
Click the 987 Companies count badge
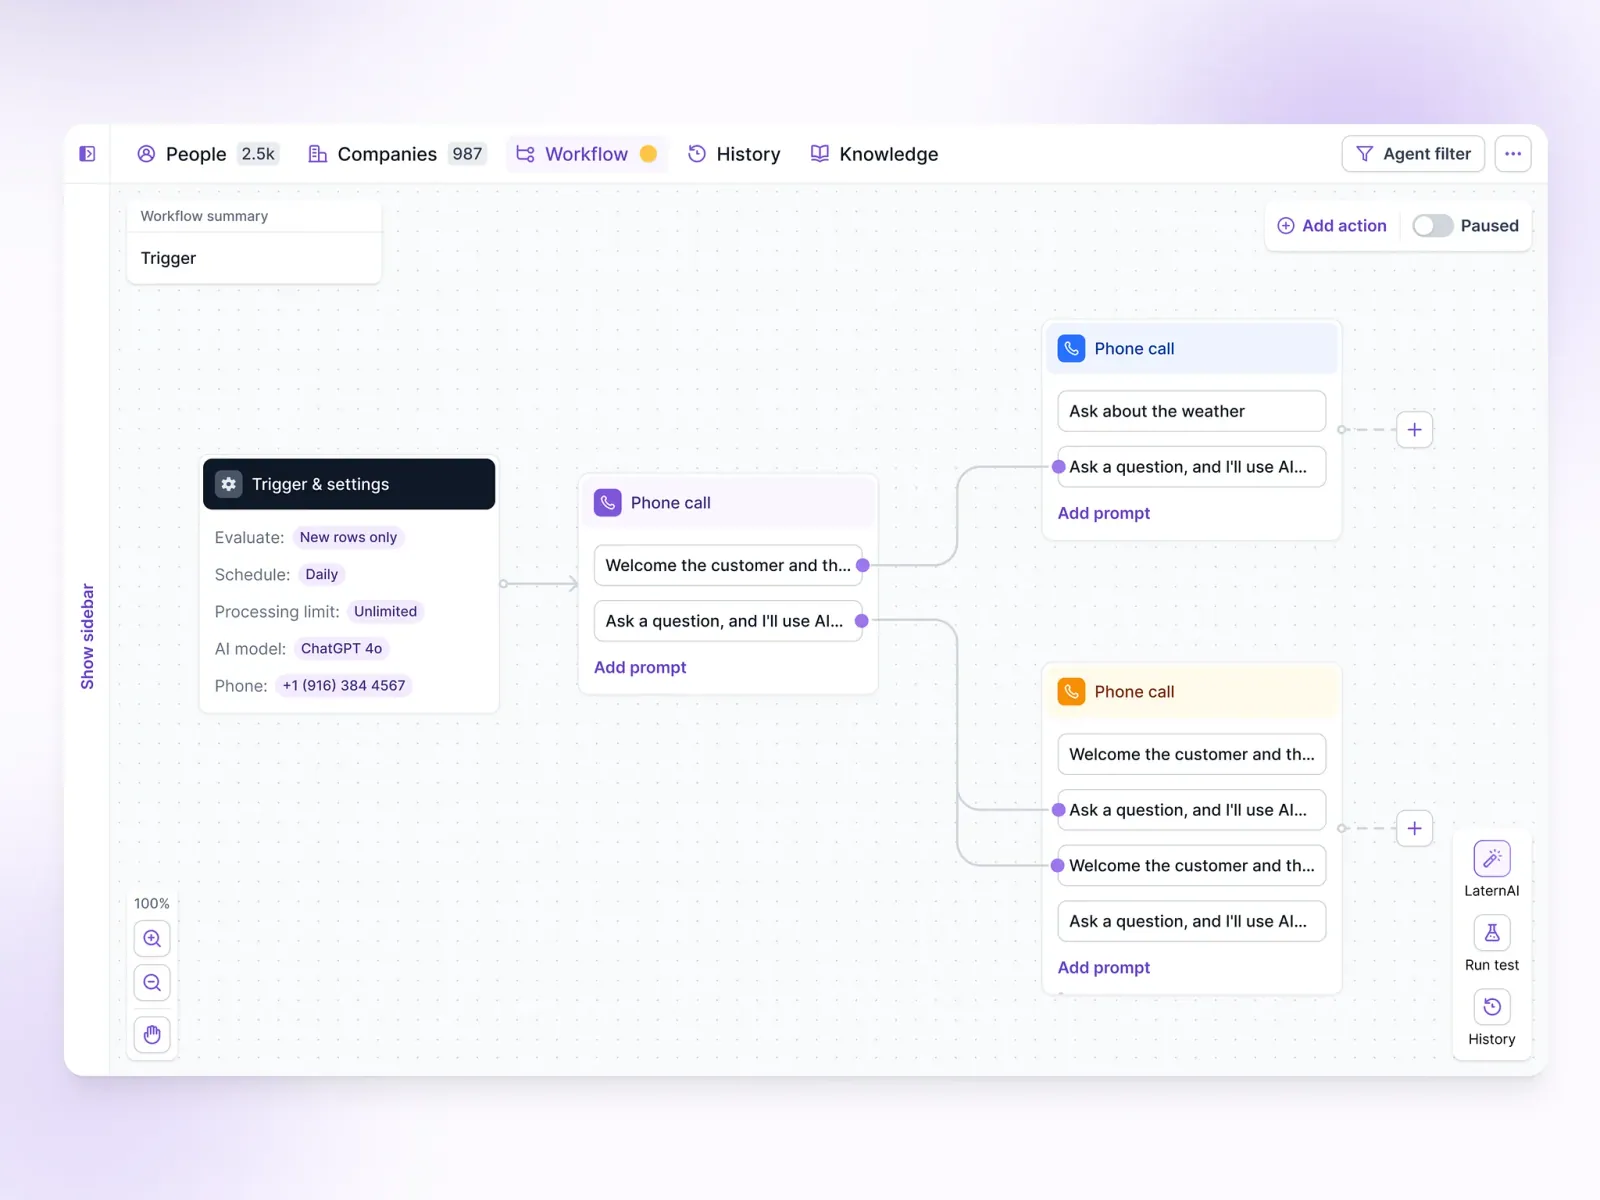click(467, 154)
